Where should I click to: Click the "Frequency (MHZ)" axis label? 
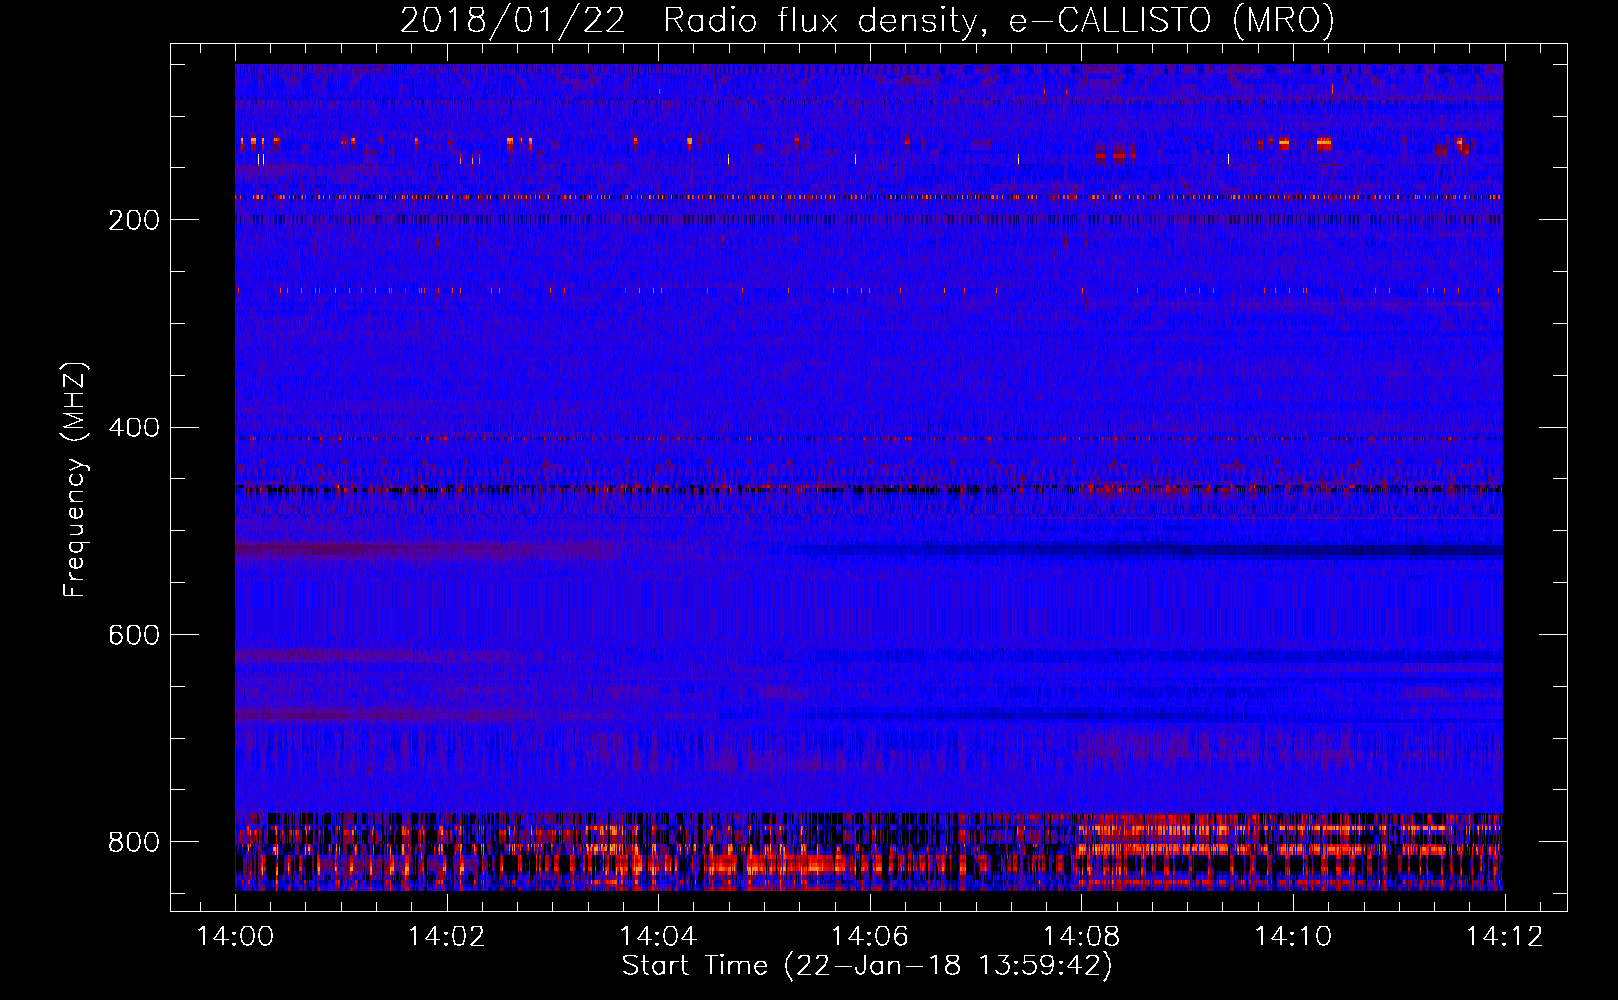[x=75, y=479]
